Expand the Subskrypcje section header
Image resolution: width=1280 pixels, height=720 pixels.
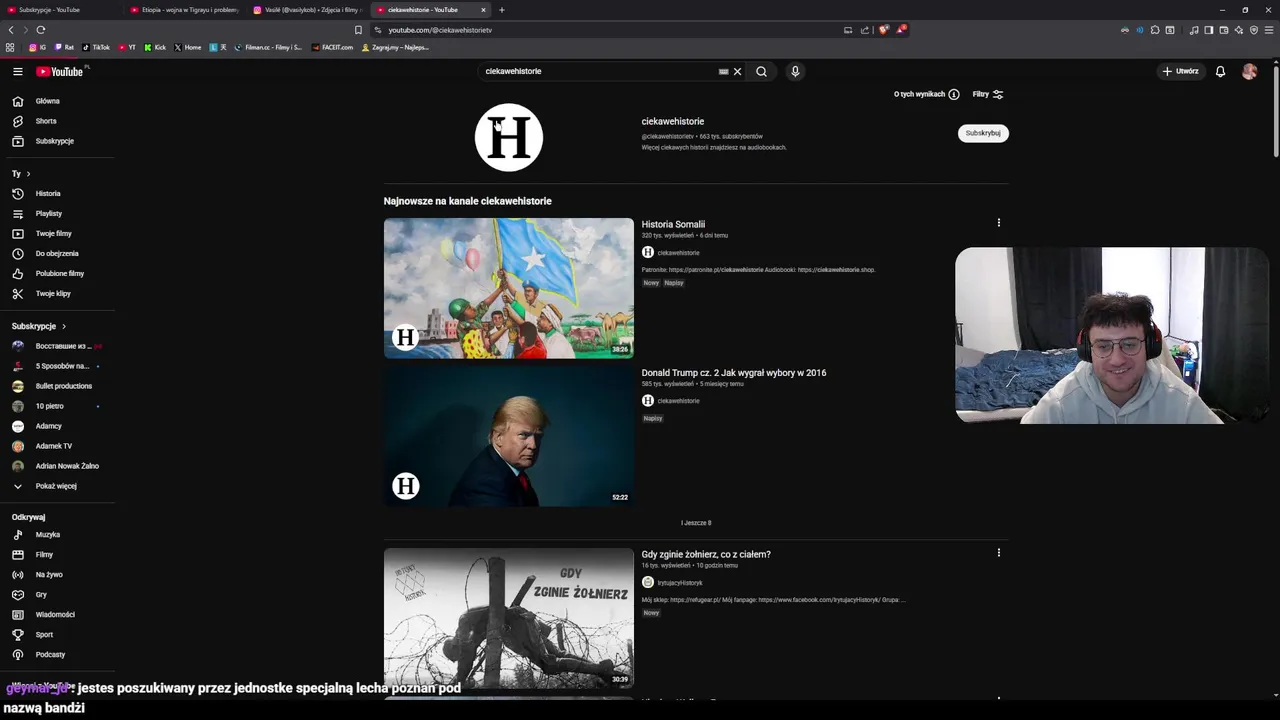click(x=39, y=326)
